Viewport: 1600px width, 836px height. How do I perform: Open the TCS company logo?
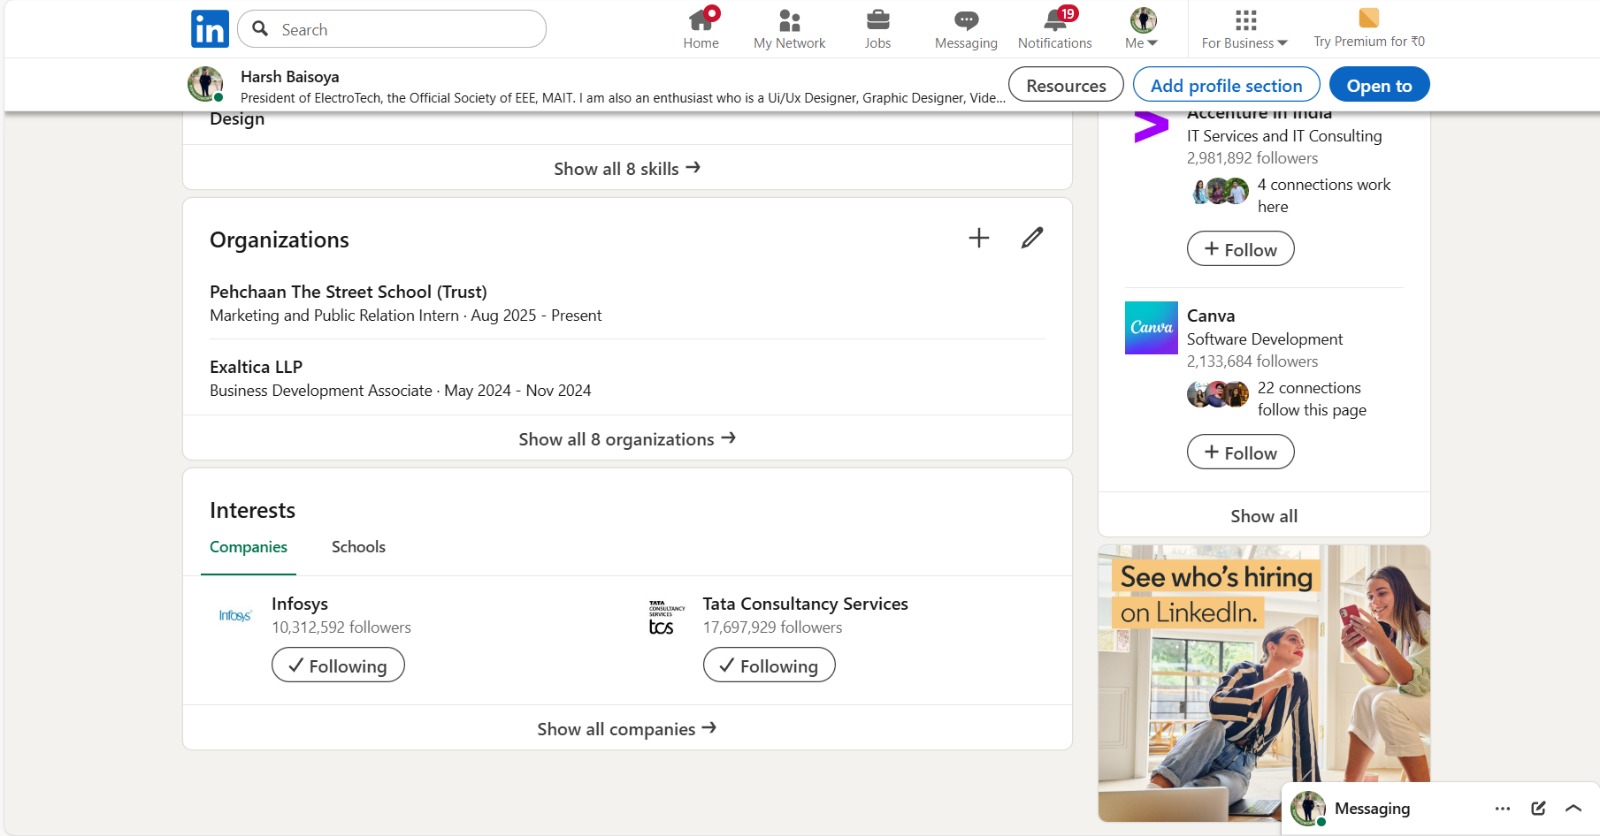(x=666, y=616)
